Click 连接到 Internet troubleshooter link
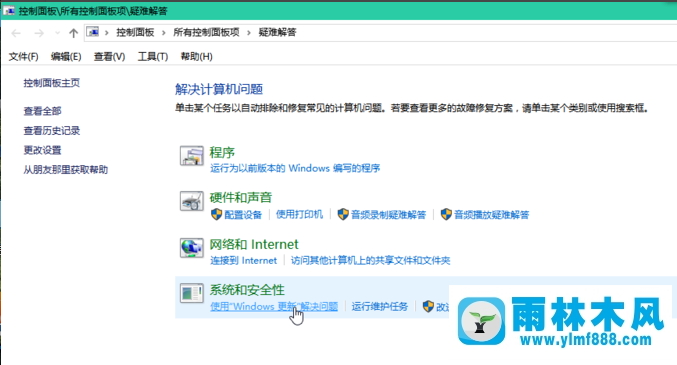The image size is (677, 365). pyautogui.click(x=244, y=260)
